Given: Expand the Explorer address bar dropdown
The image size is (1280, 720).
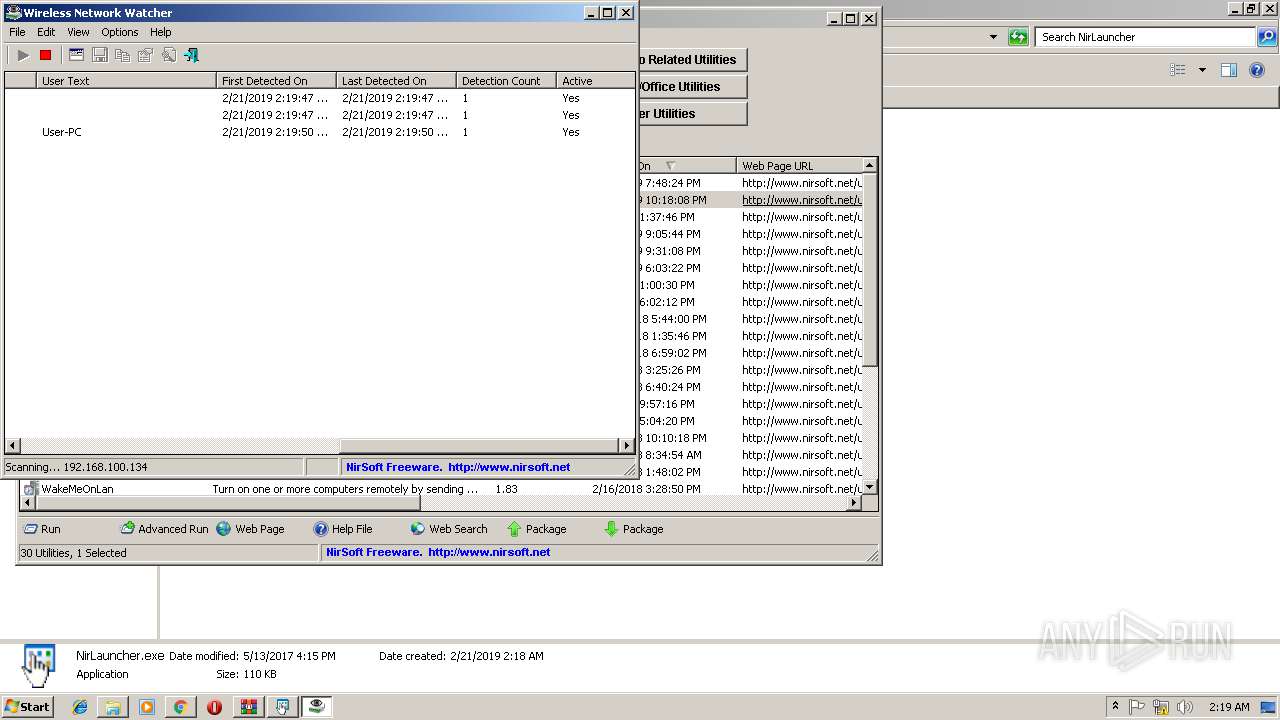Looking at the screenshot, I should [x=993, y=37].
